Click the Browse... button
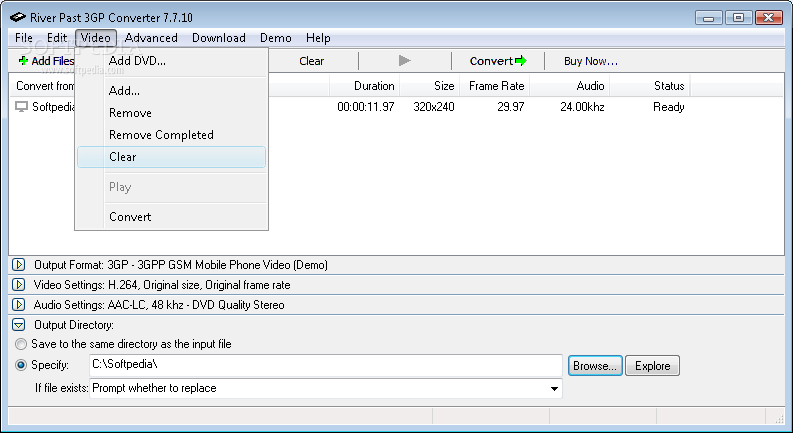Screen dimensions: 793x433 point(595,366)
